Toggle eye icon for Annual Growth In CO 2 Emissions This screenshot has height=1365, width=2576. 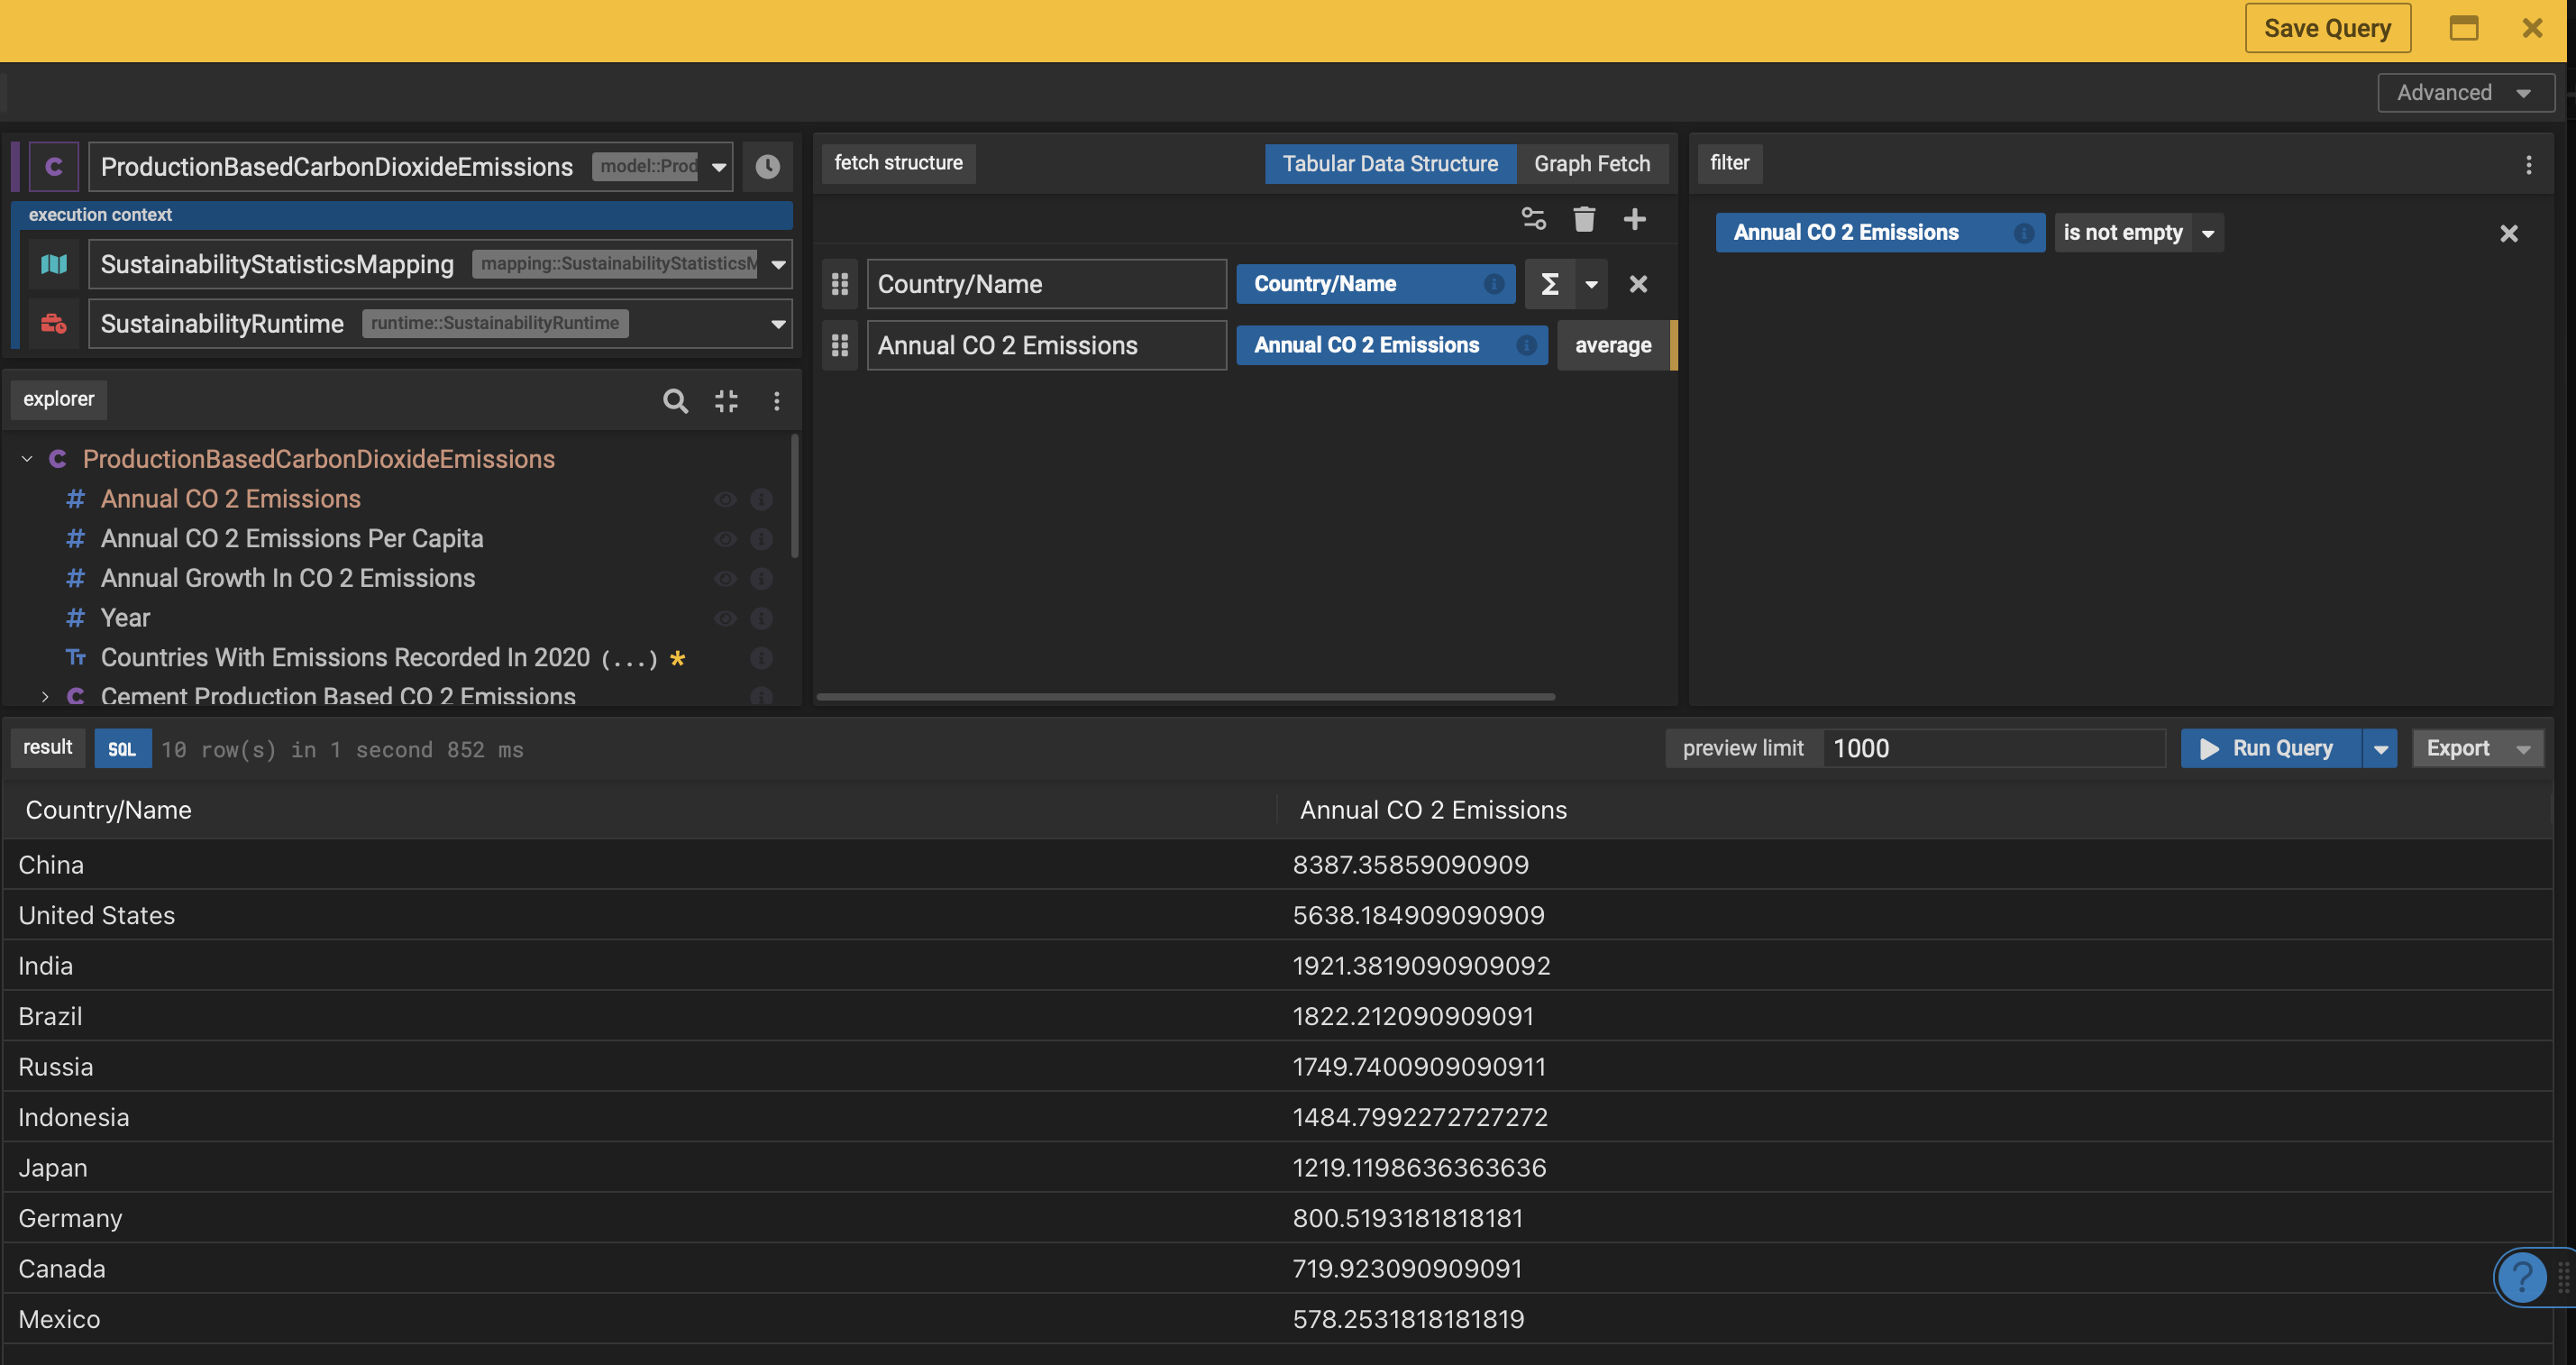coord(725,579)
